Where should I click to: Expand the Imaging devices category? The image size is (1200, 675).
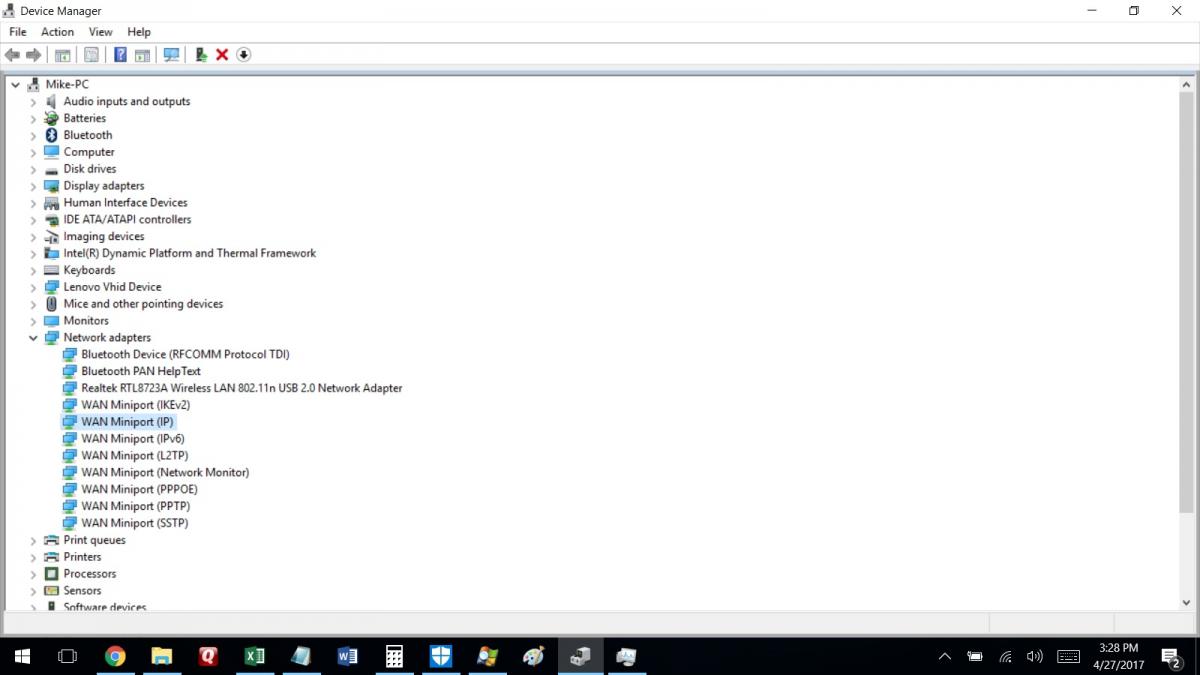pos(33,237)
